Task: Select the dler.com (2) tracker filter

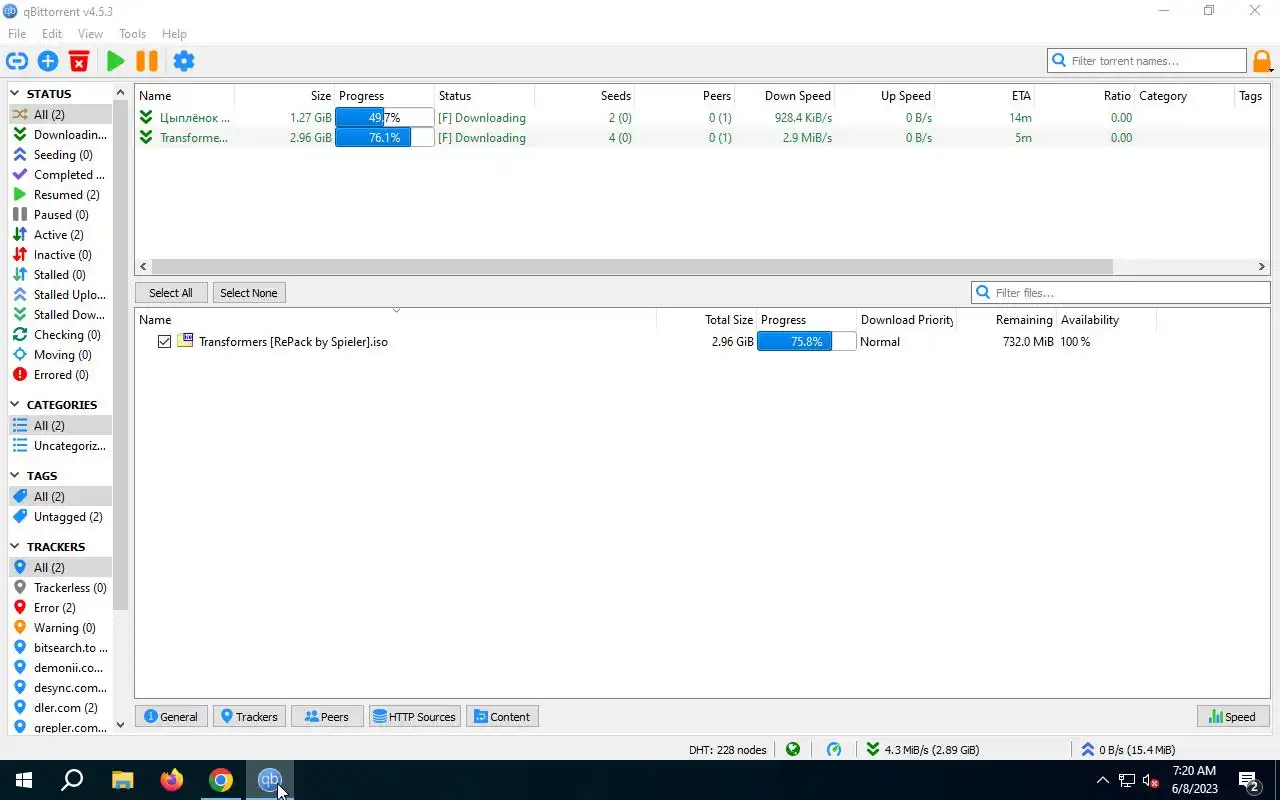Action: pos(60,708)
